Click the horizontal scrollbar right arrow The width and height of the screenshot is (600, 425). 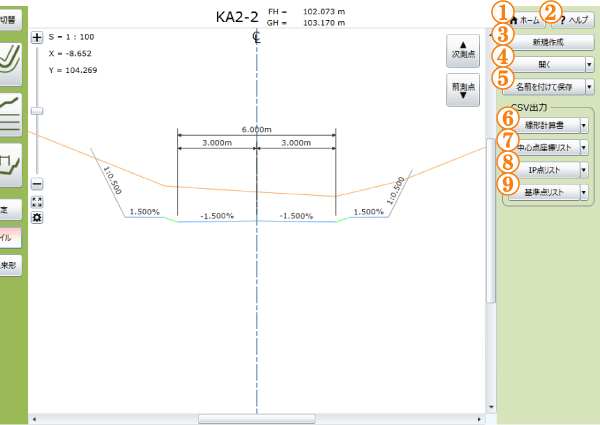pos(479,419)
